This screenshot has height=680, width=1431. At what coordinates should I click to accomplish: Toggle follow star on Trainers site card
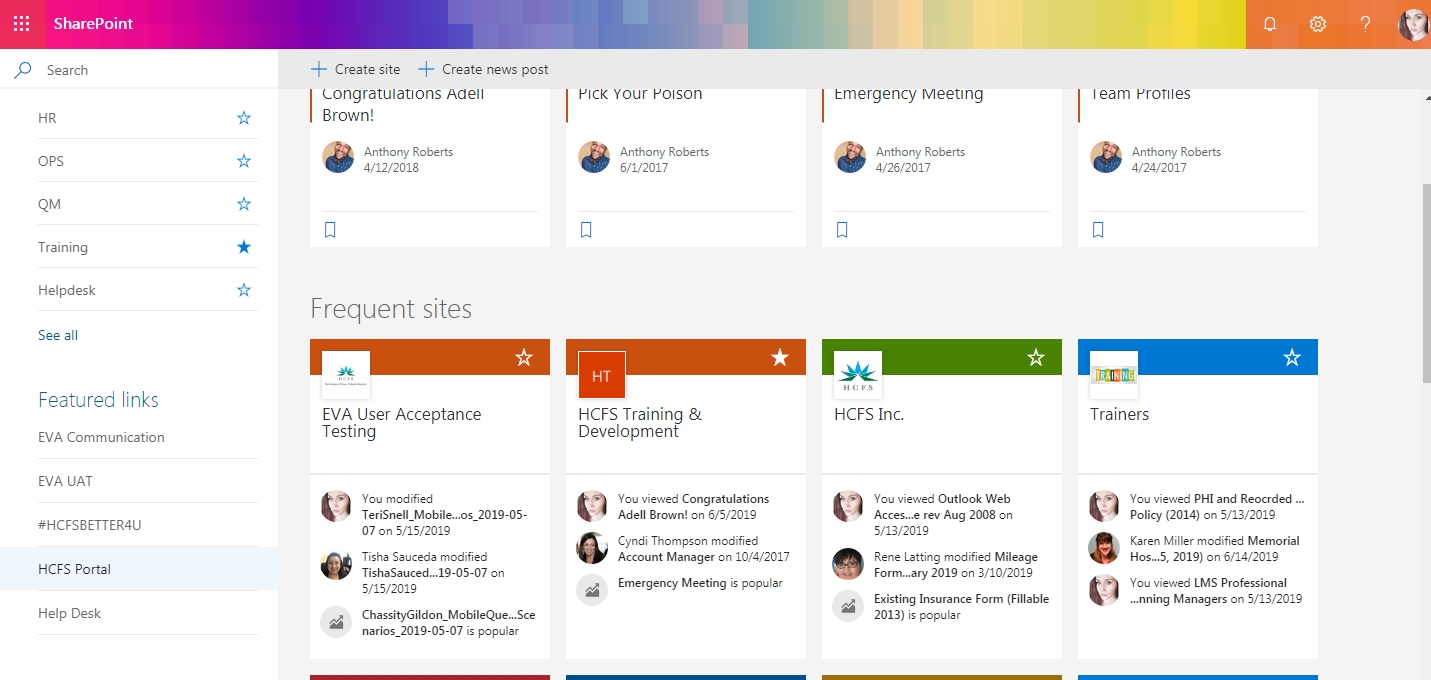coord(1292,357)
